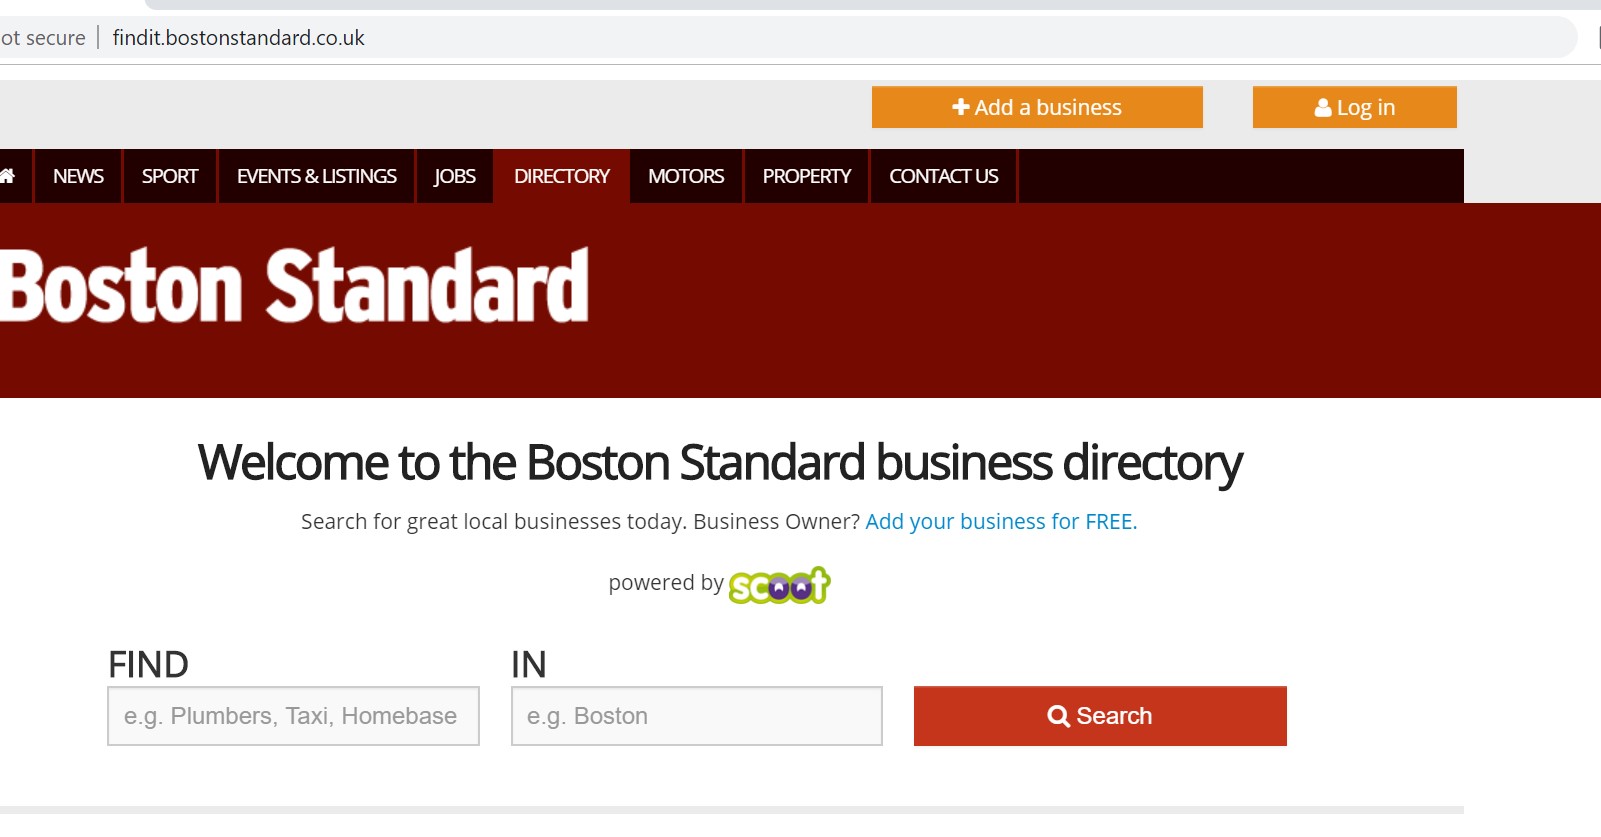This screenshot has height=837, width=1601.
Task: Open the Motors section
Action: (686, 176)
